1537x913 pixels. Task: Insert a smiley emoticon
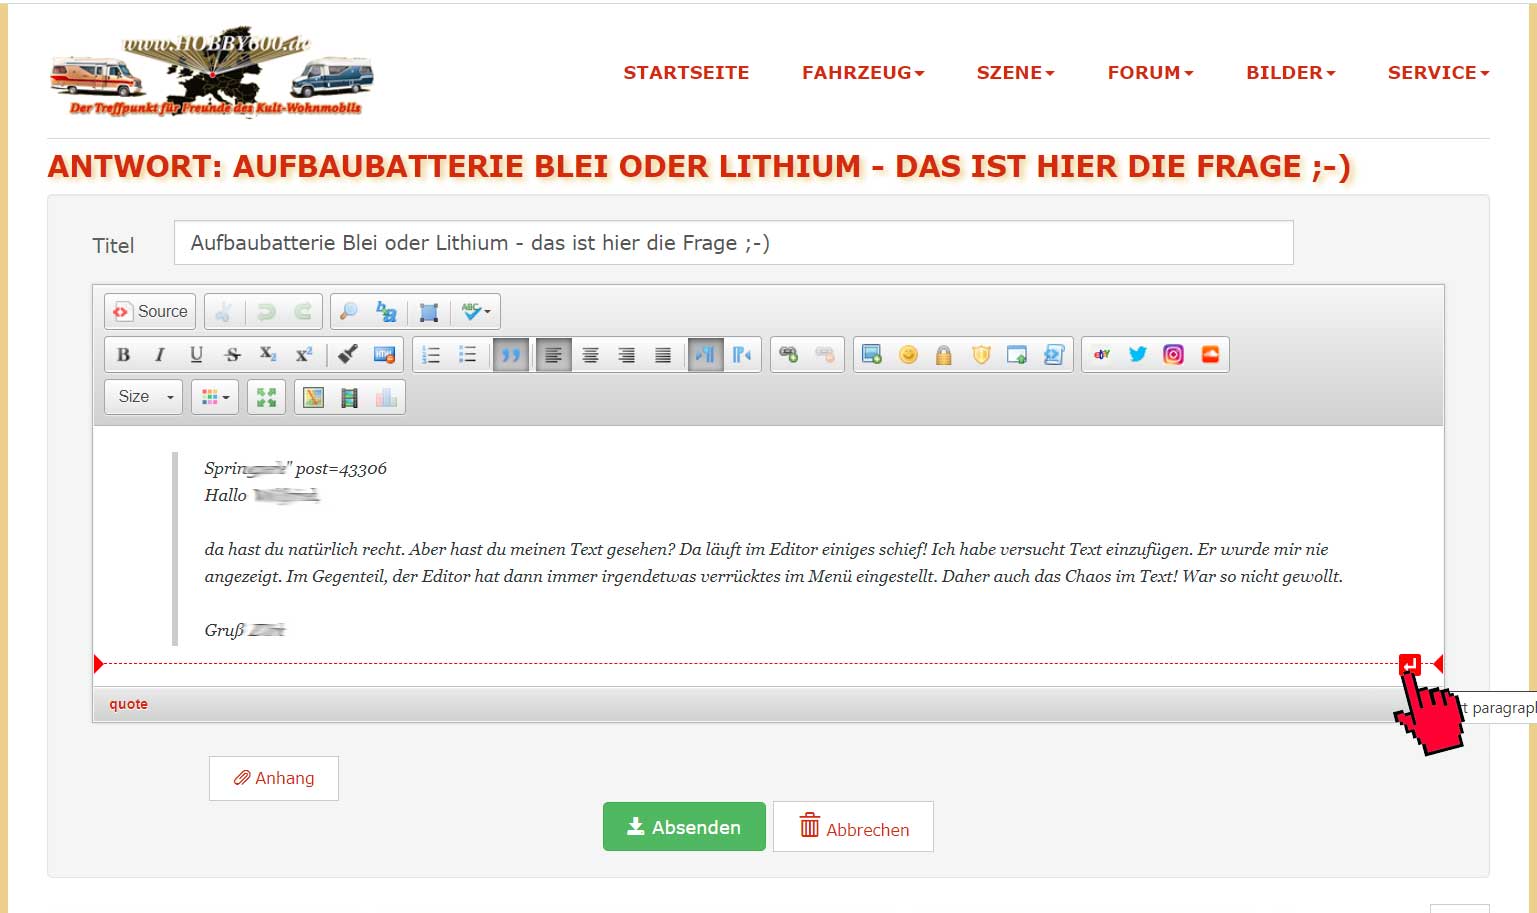click(x=908, y=355)
